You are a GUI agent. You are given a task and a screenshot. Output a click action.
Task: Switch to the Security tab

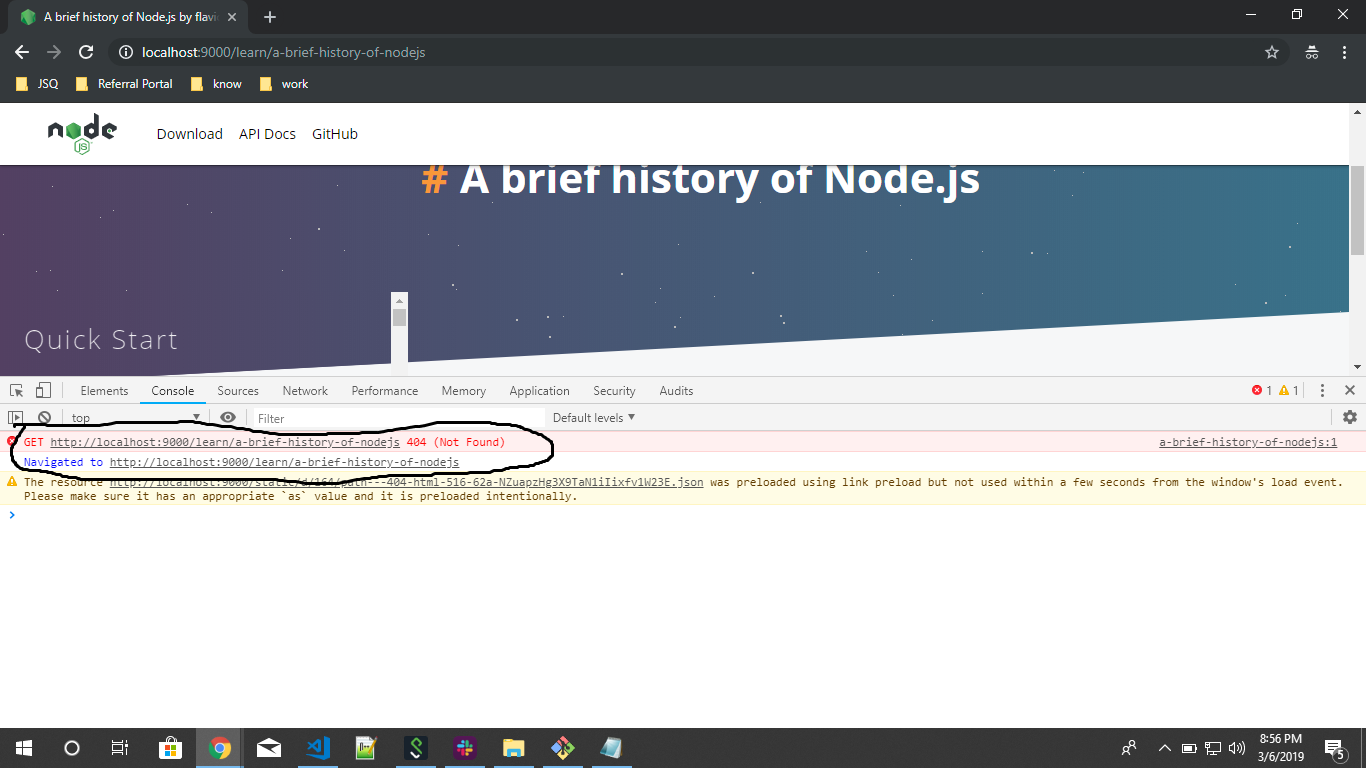pos(614,391)
